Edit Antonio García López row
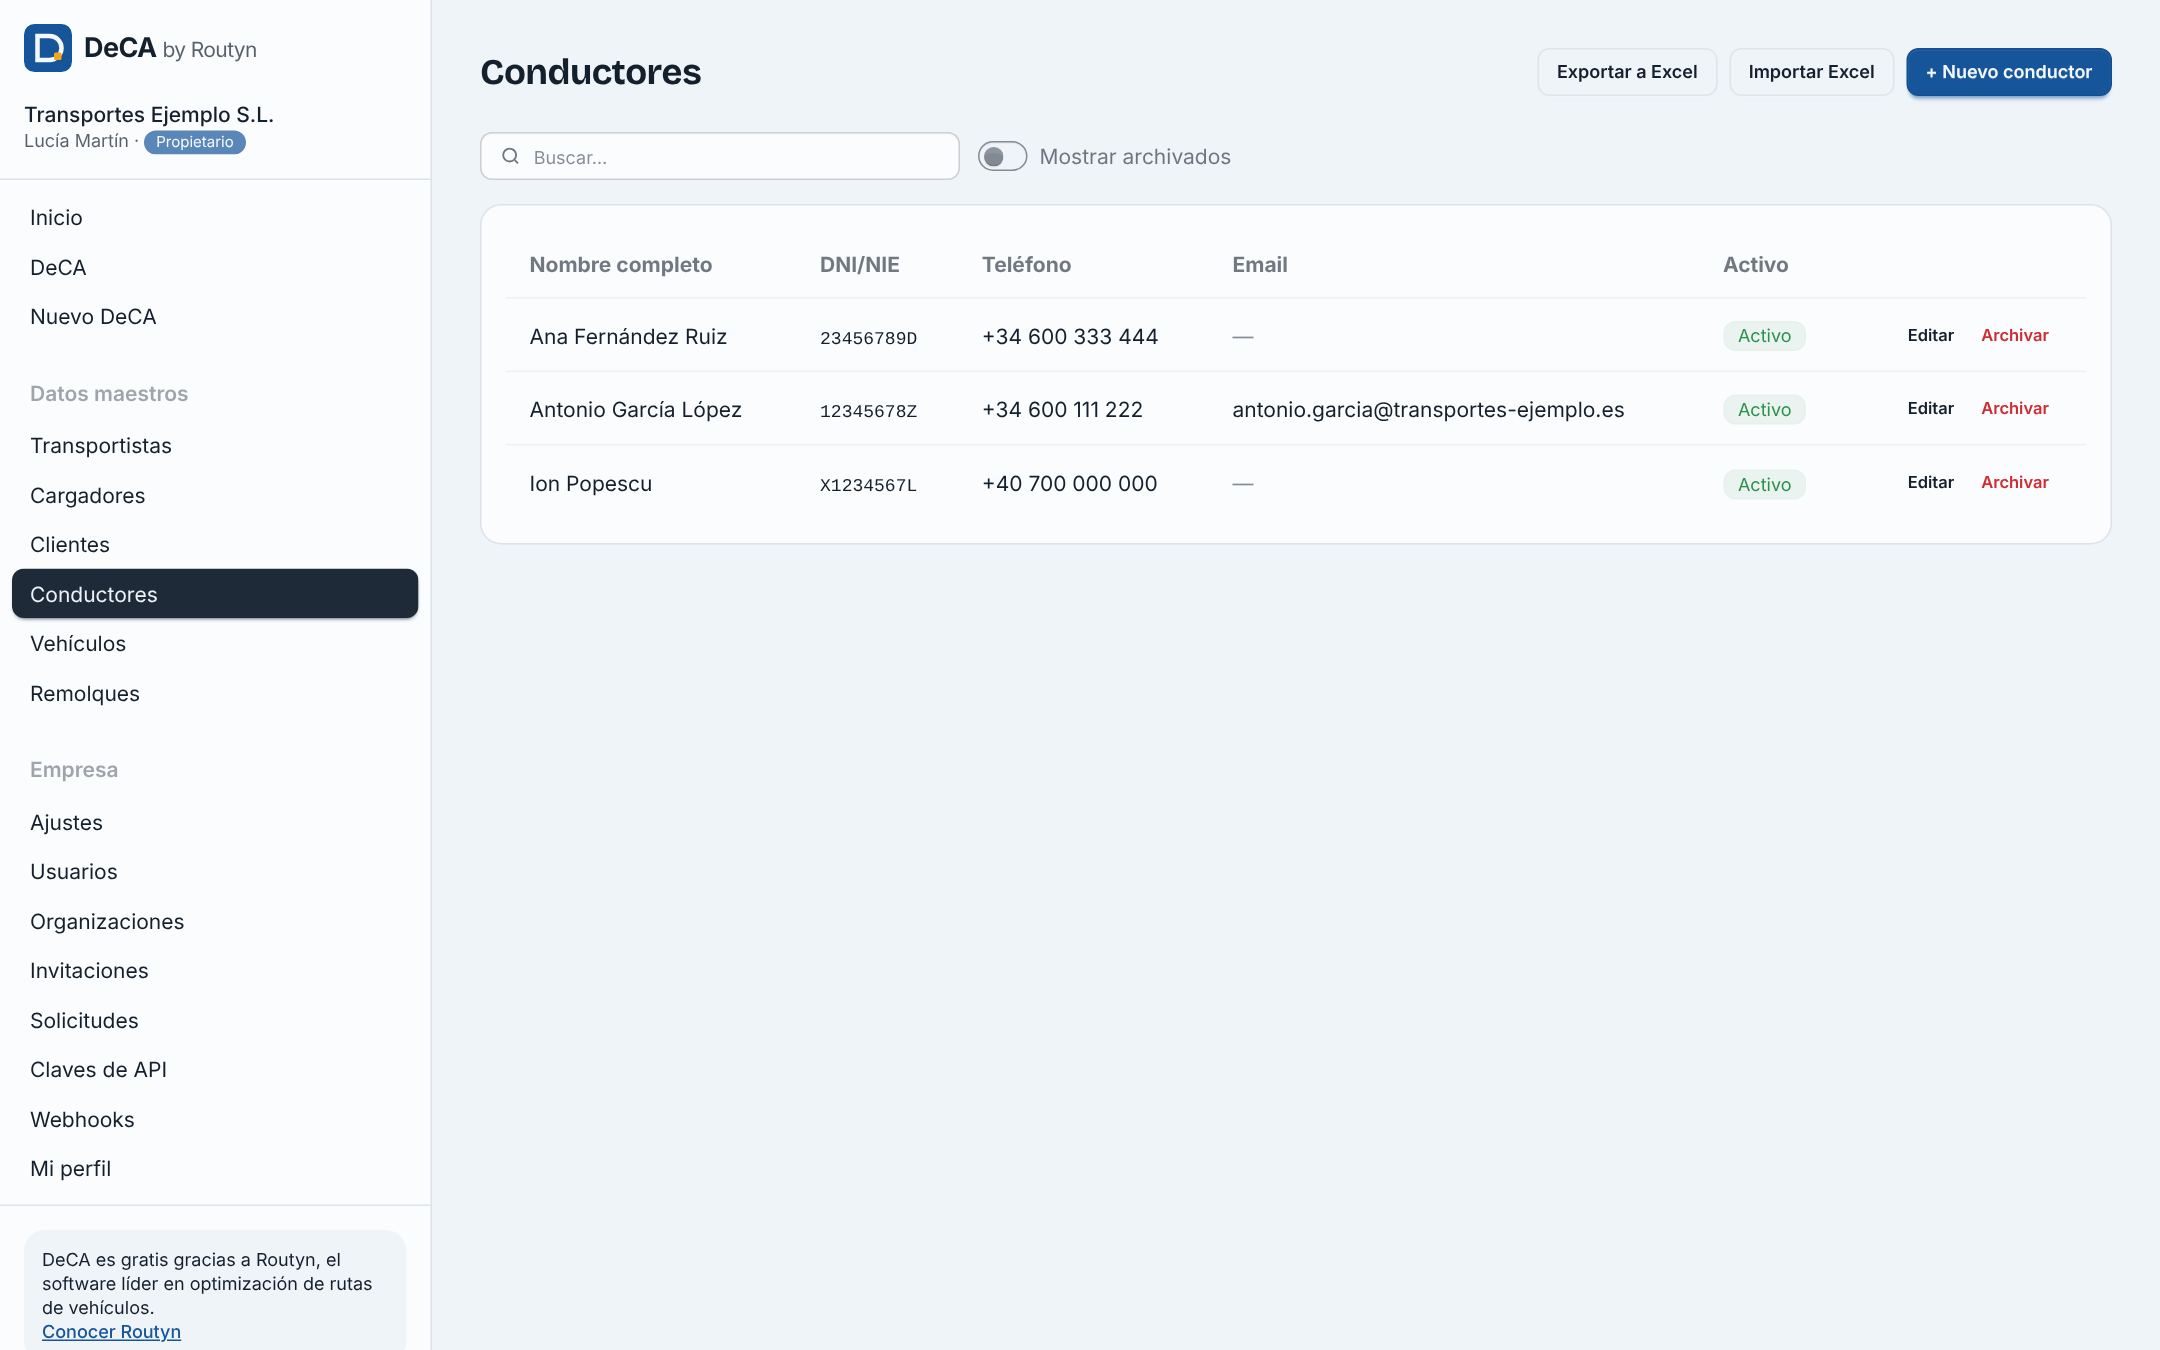2160x1350 pixels. pos(1930,408)
